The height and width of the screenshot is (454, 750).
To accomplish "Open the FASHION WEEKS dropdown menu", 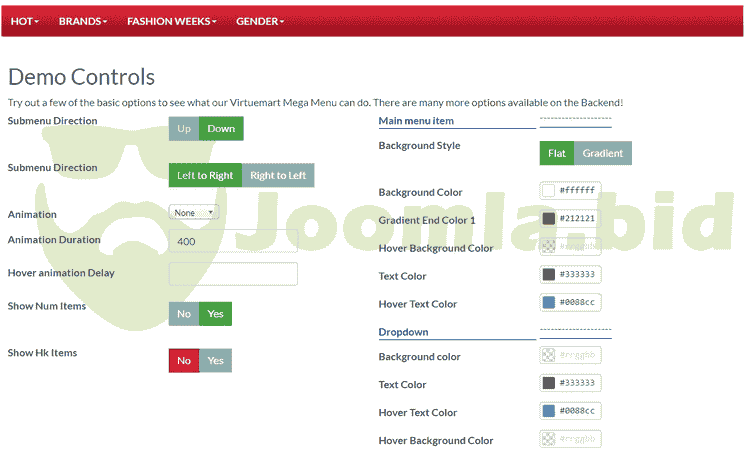I will click(171, 21).
